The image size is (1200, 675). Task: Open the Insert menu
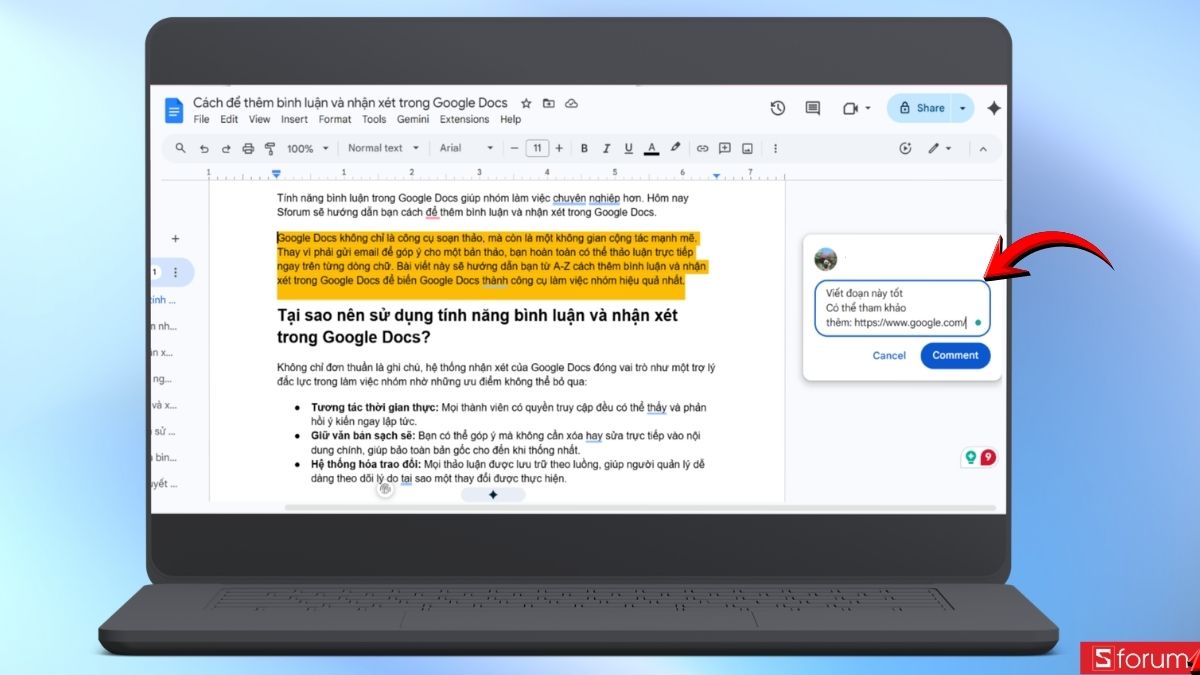pyautogui.click(x=294, y=119)
